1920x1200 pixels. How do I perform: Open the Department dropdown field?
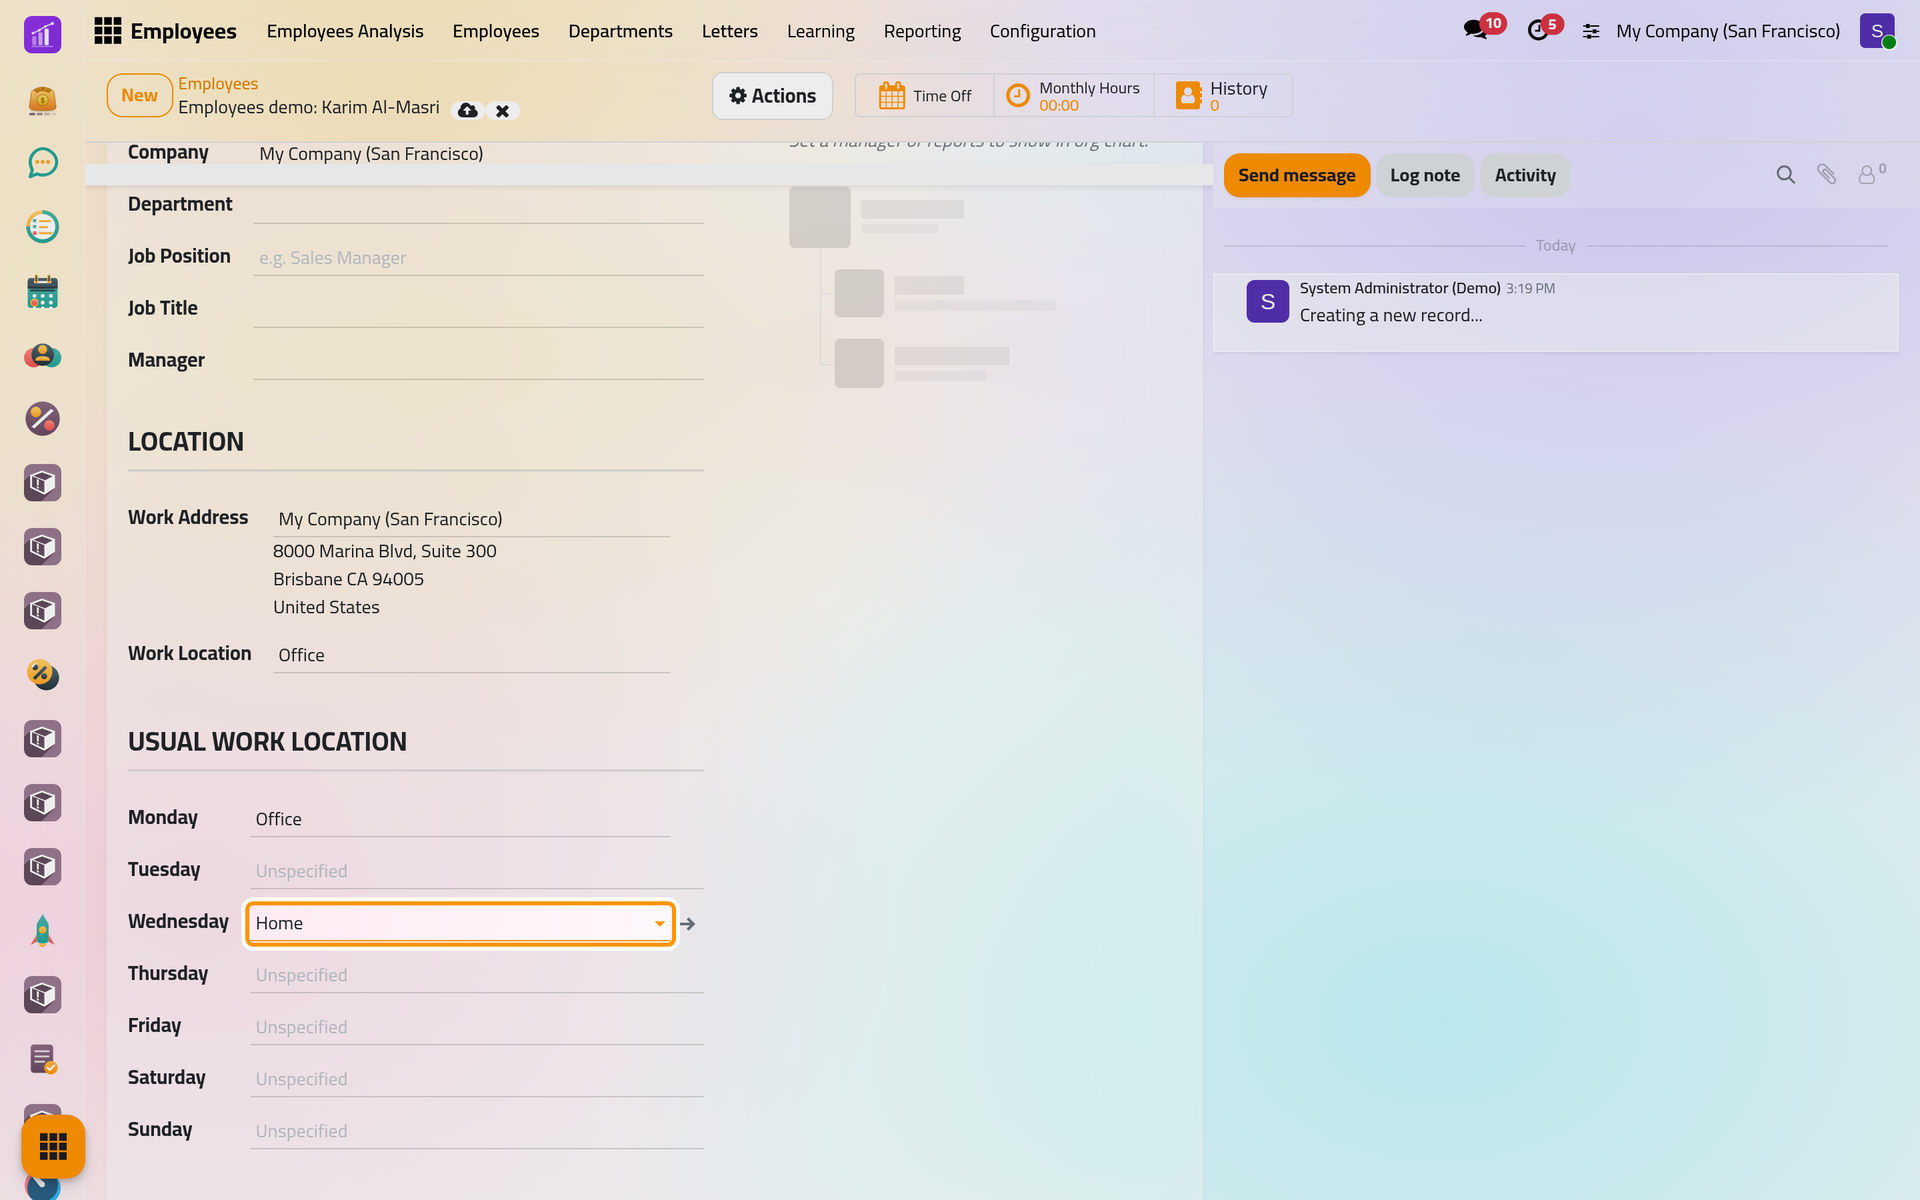click(478, 205)
